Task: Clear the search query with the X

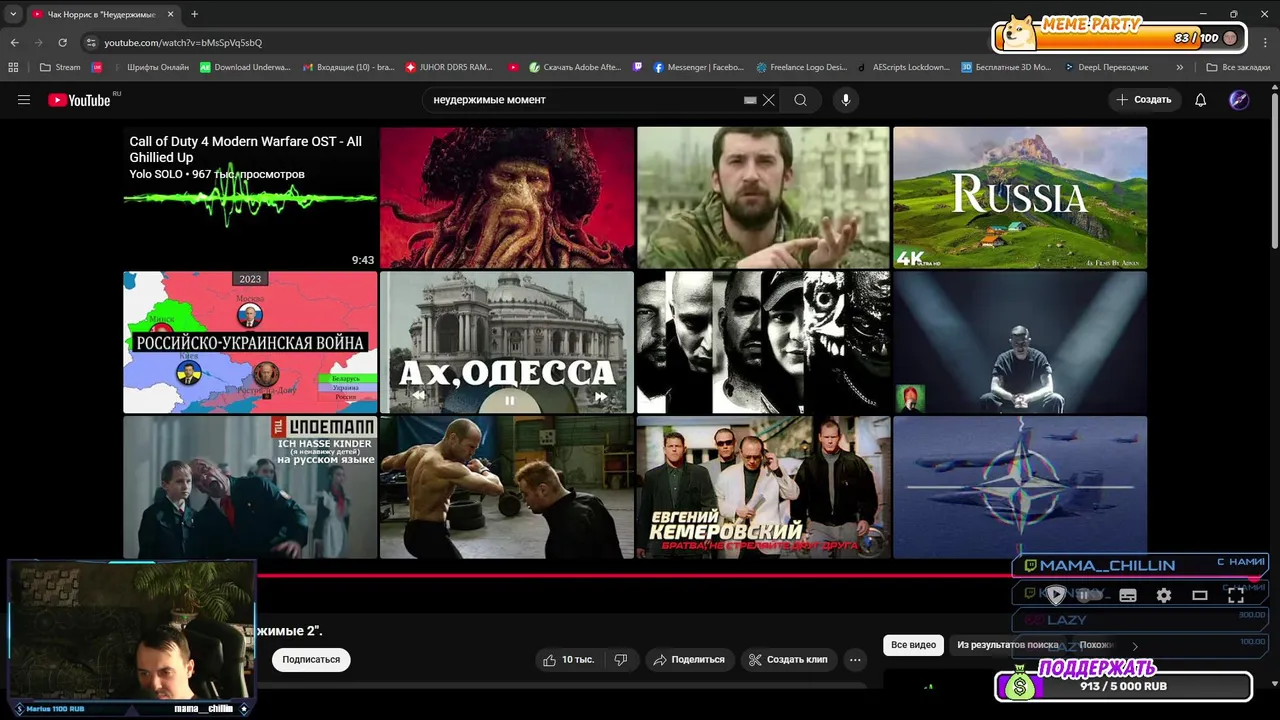Action: [x=769, y=100]
